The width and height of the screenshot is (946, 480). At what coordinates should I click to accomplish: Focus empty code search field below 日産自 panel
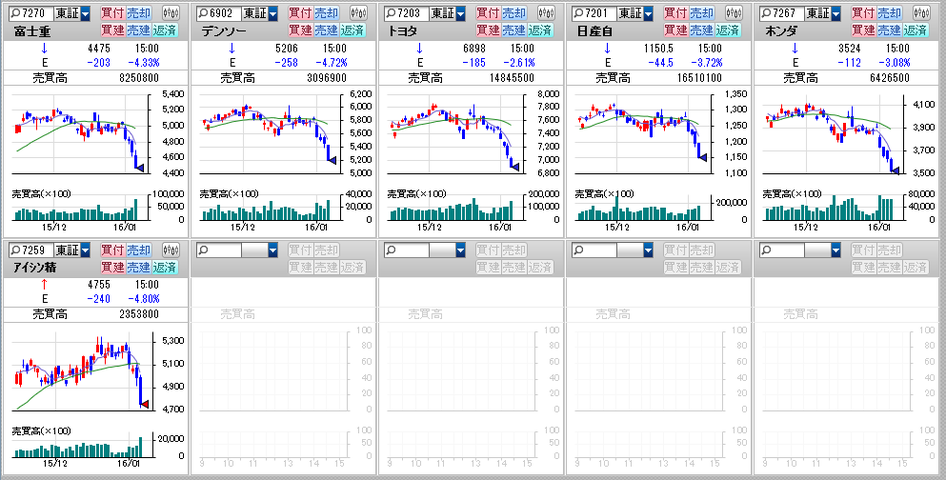(x=594, y=250)
